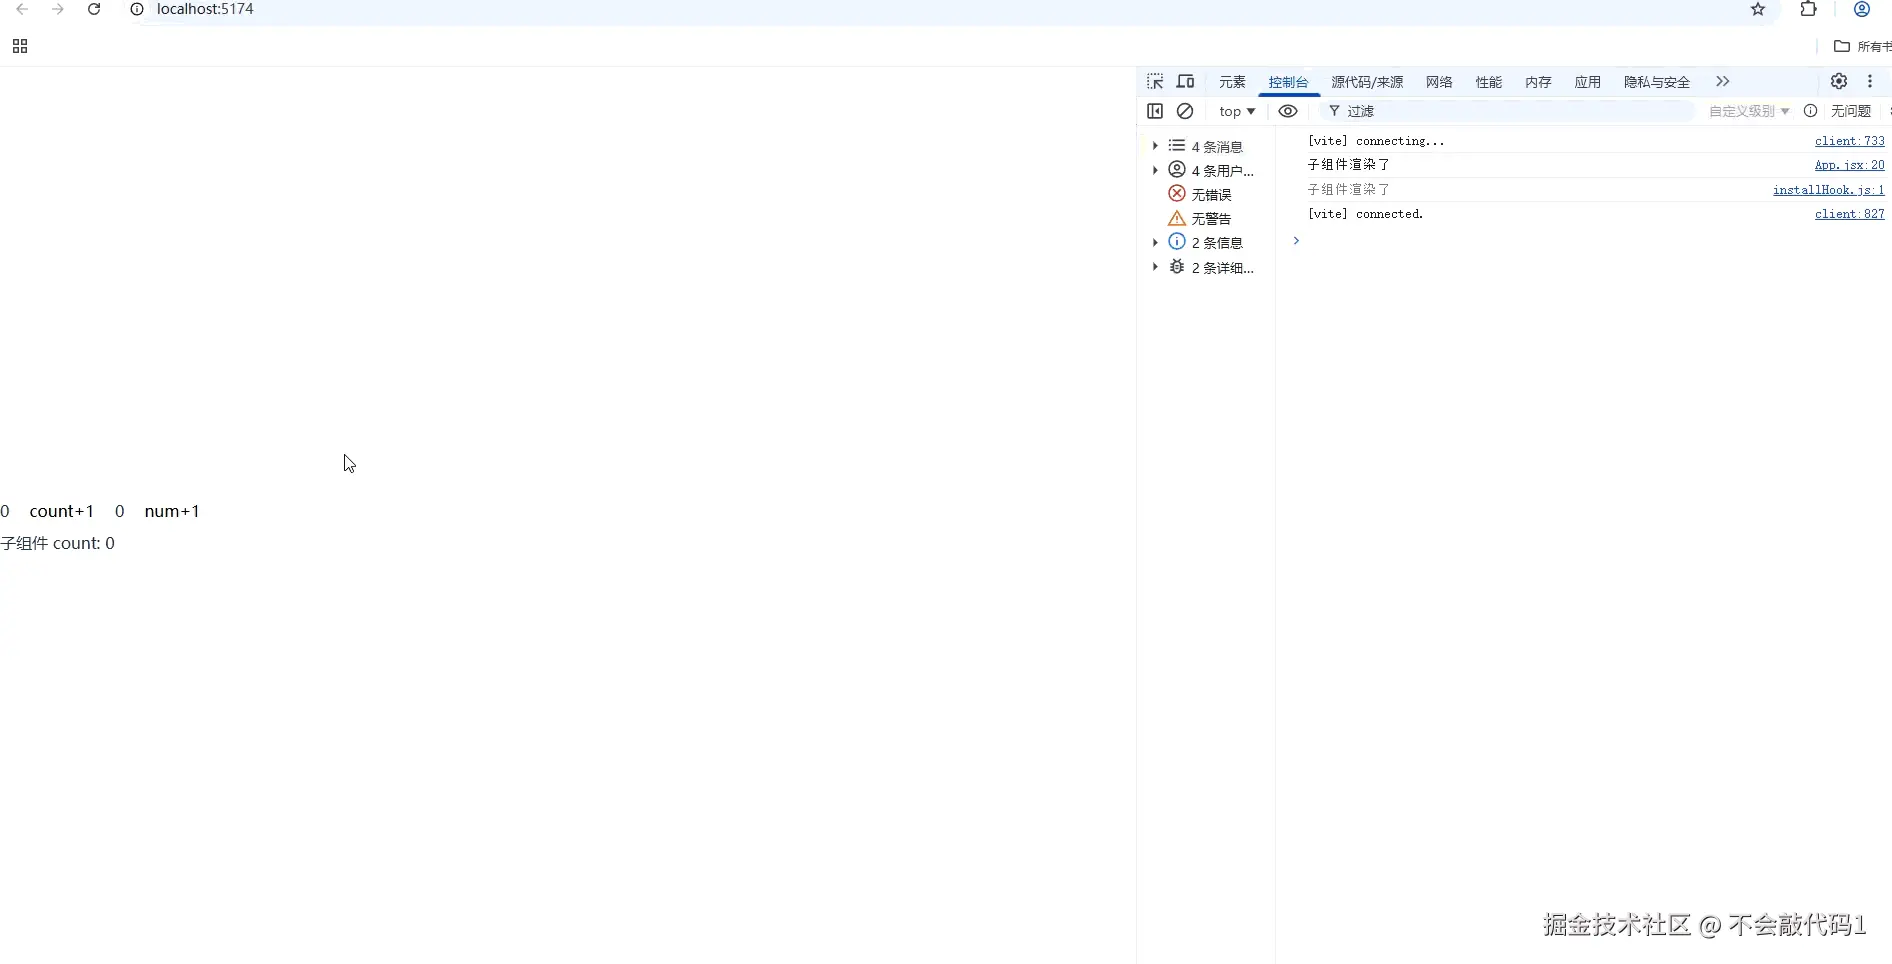Focus the console 过滤 filter field

pos(1508,111)
